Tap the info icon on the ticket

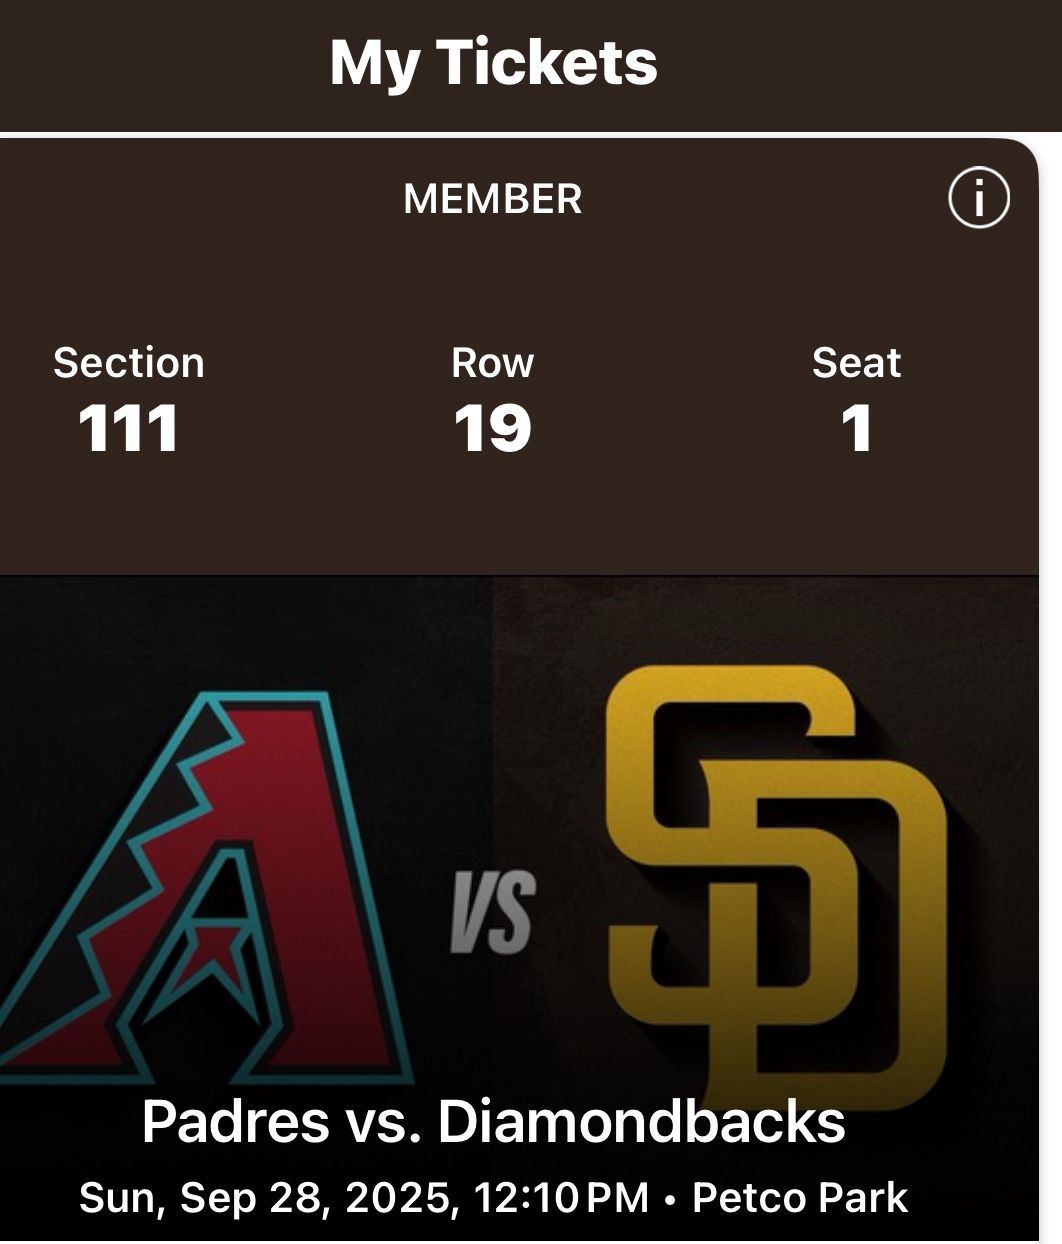click(x=978, y=198)
